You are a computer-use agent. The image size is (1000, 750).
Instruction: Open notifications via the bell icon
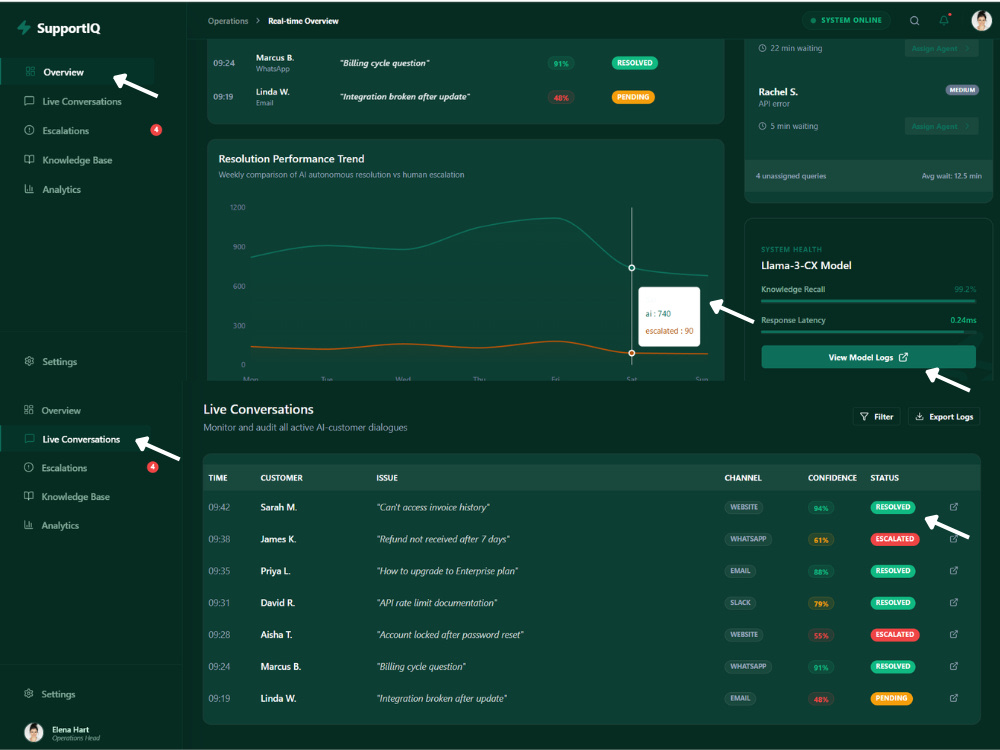tap(944, 20)
